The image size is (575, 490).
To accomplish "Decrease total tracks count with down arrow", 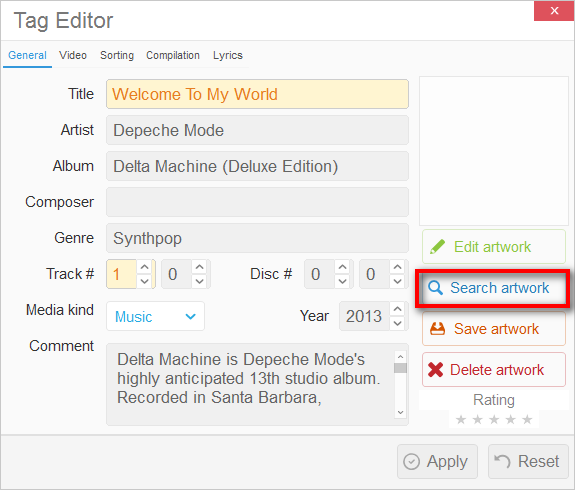I will pyautogui.click(x=199, y=281).
